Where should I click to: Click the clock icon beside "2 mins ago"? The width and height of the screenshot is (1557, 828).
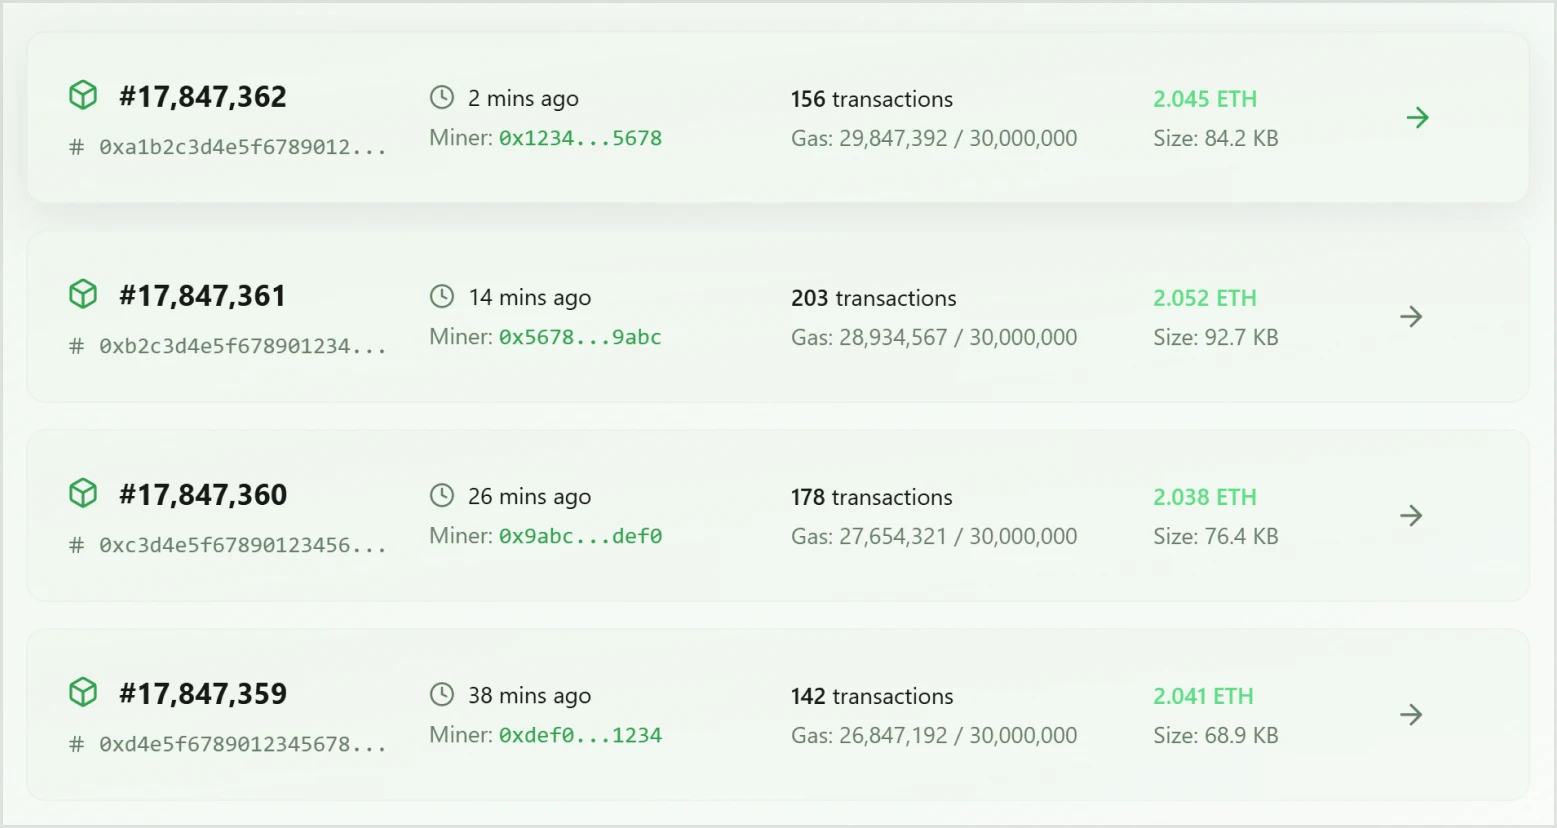coord(442,97)
